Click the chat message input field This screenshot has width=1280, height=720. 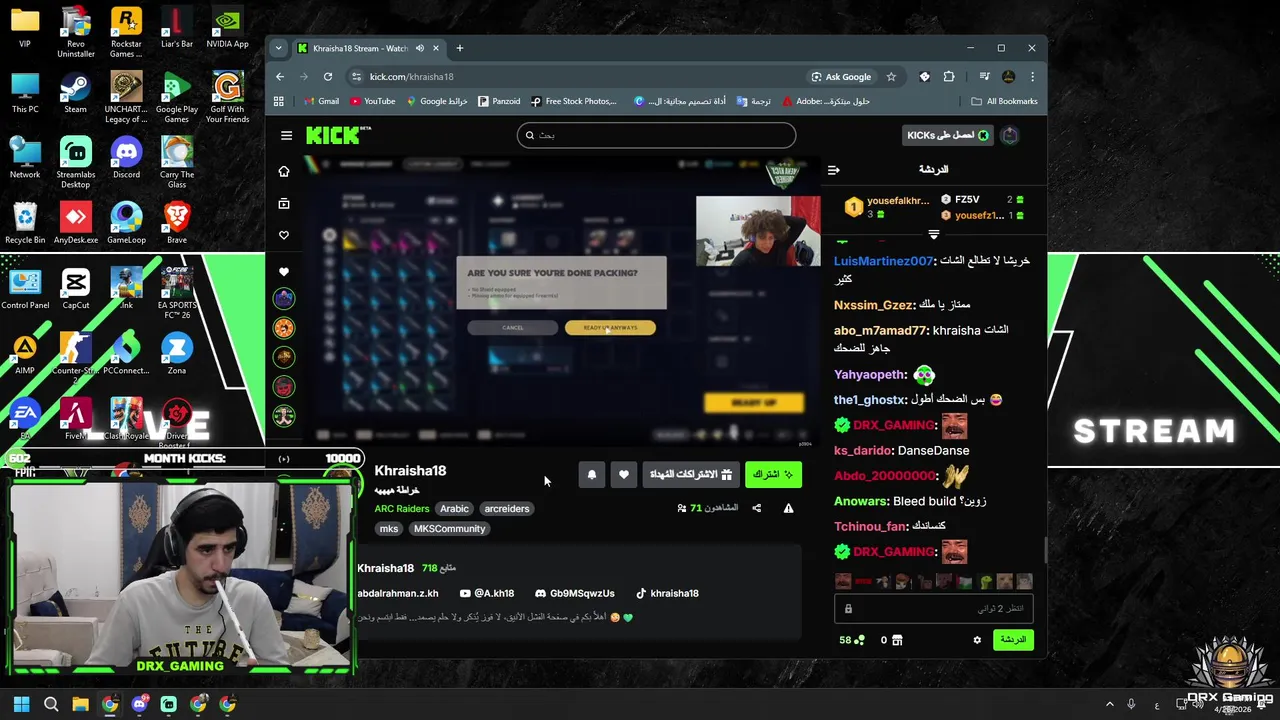coord(934,608)
